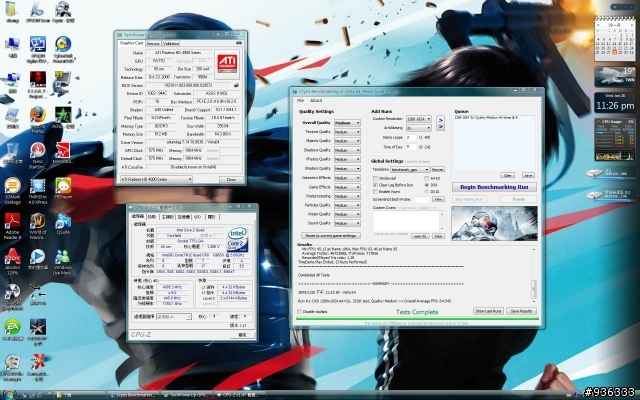This screenshot has height=400, width=640.
Task: Click the ATI Radeon logo in GPU-Z
Action: point(227,63)
